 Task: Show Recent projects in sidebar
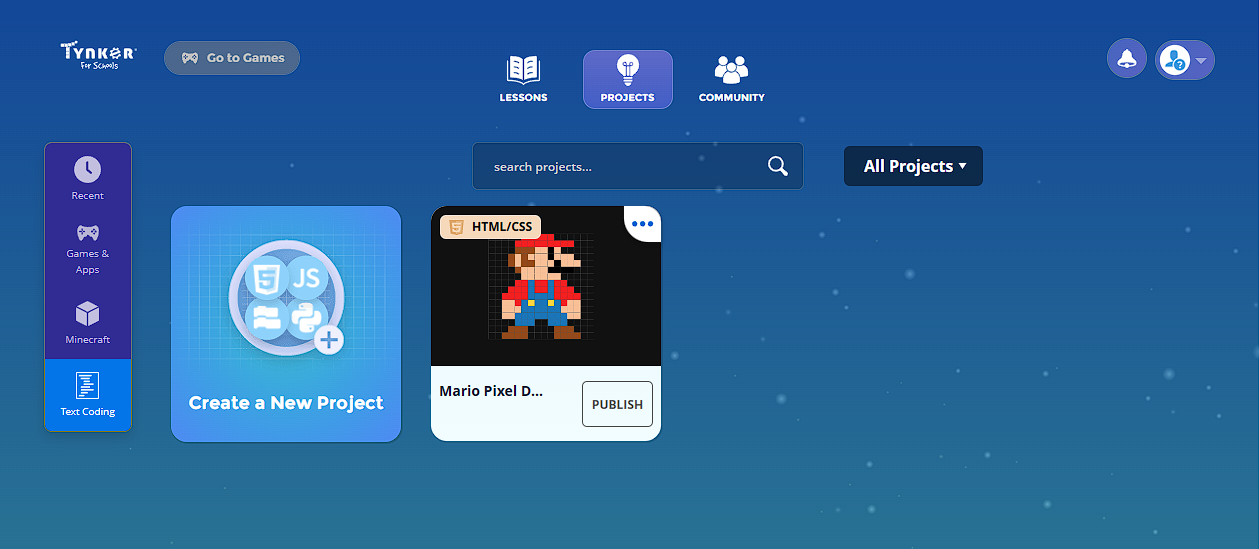88,179
